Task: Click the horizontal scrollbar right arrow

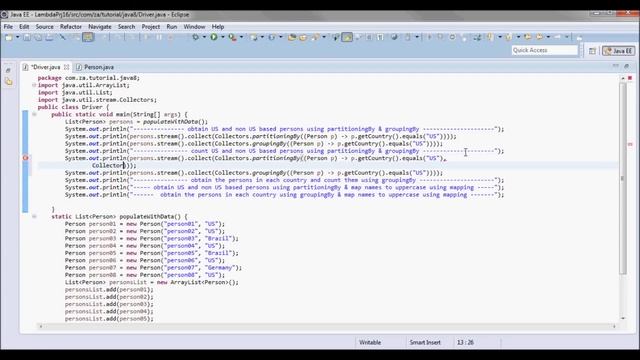Action: pyautogui.click(x=614, y=326)
